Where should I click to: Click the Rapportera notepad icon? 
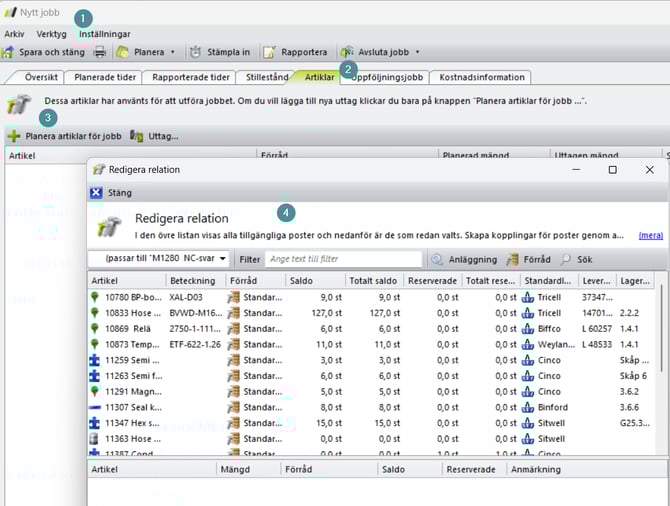coord(269,52)
